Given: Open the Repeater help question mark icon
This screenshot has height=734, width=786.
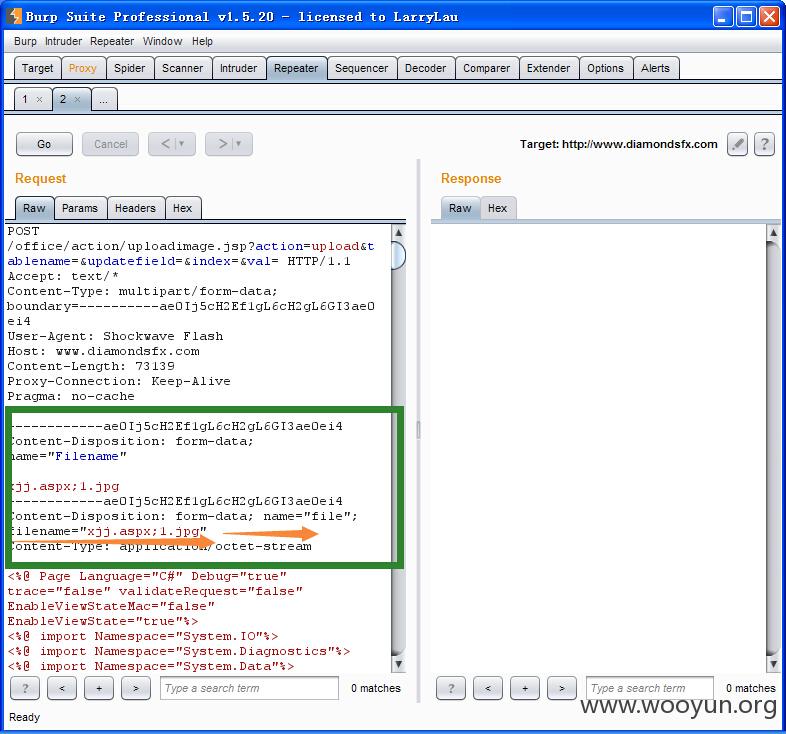Looking at the screenshot, I should point(764,144).
